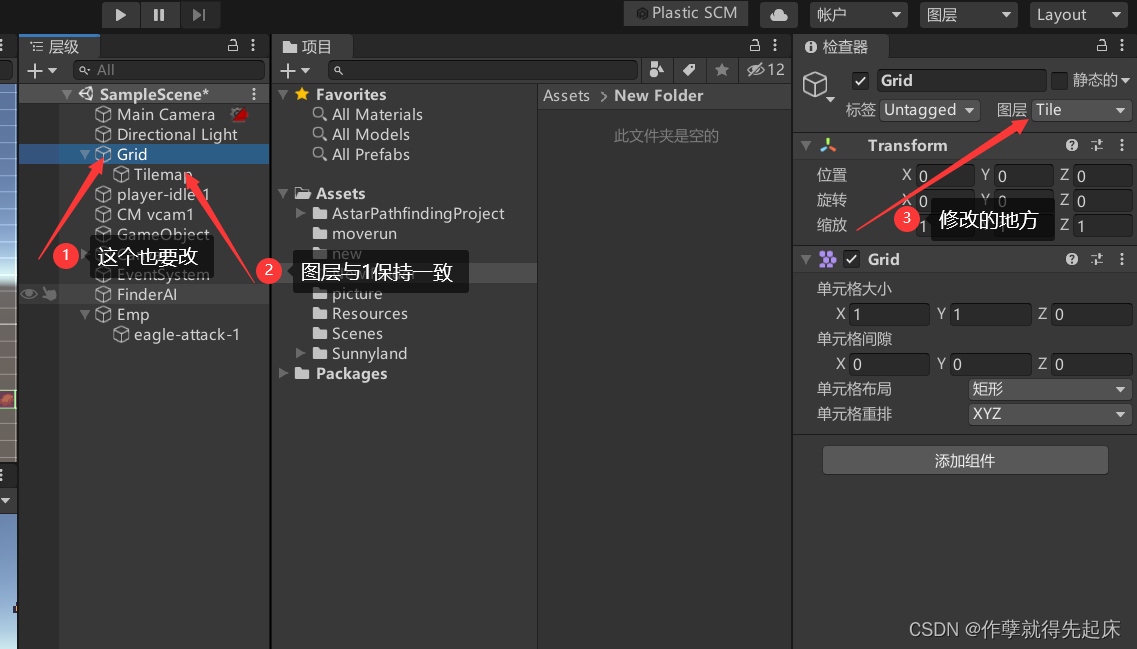Select All Prefabs favorite search
The width and height of the screenshot is (1137, 649).
point(371,154)
